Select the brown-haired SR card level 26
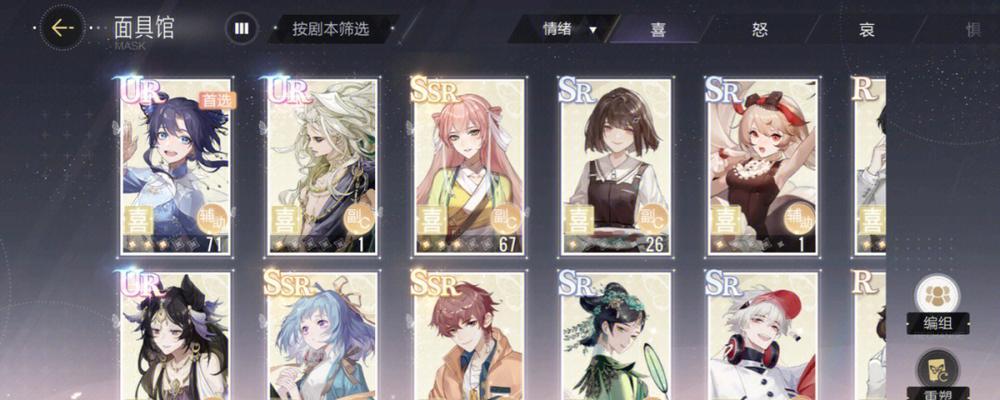The image size is (1000, 400). tap(615, 167)
